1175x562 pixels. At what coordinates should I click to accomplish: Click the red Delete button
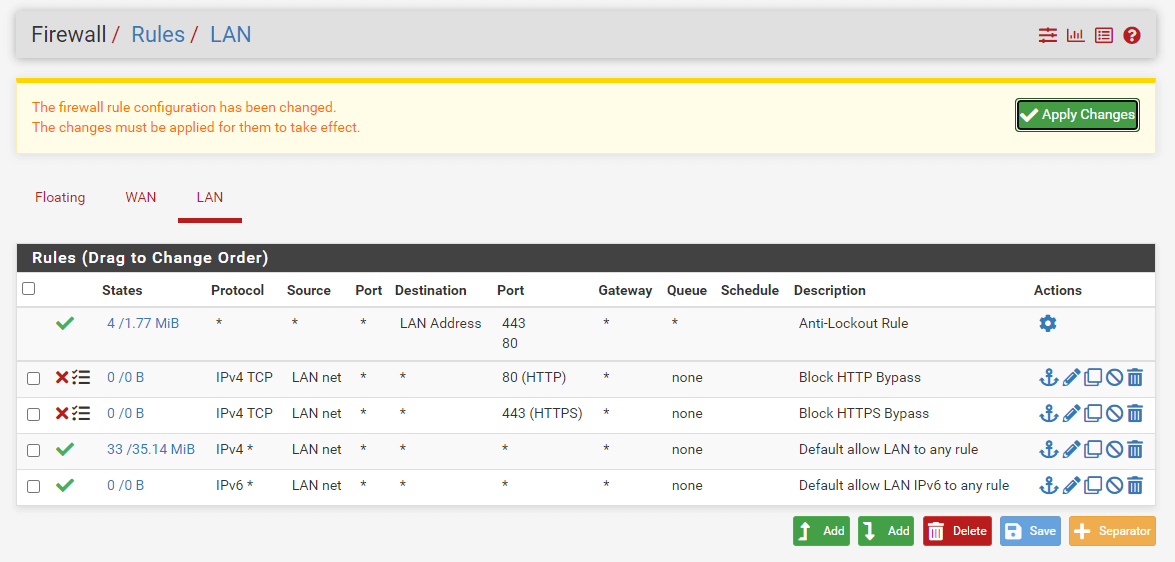[x=957, y=531]
